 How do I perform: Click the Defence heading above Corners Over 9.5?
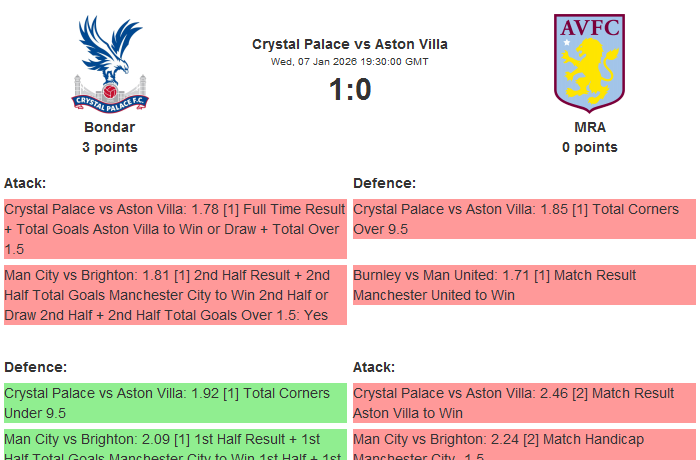(x=384, y=183)
